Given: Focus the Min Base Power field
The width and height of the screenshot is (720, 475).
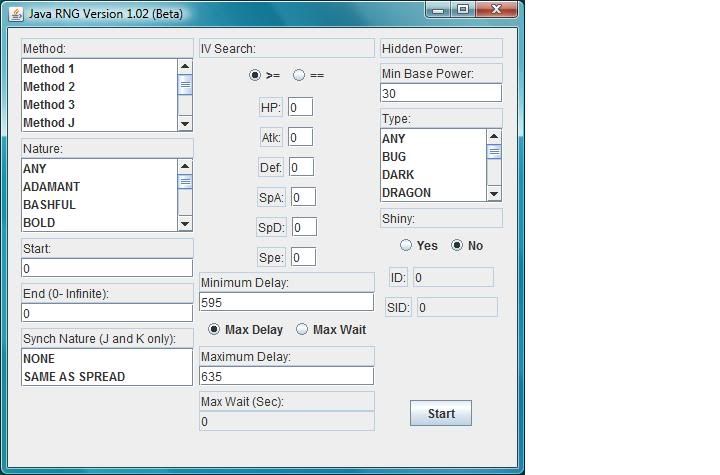Looking at the screenshot, I should (x=440, y=93).
